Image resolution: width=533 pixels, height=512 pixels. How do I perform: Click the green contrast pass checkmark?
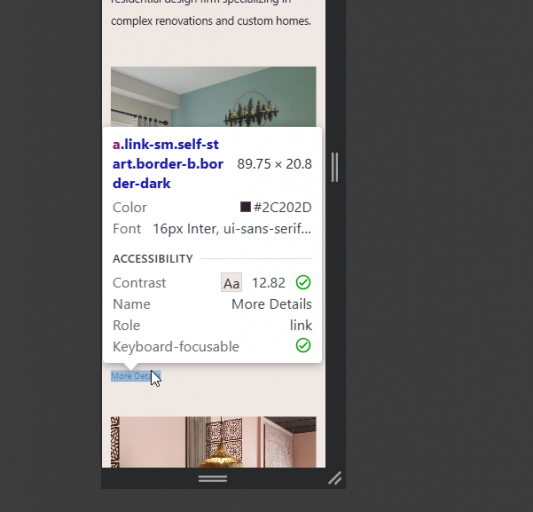click(303, 282)
